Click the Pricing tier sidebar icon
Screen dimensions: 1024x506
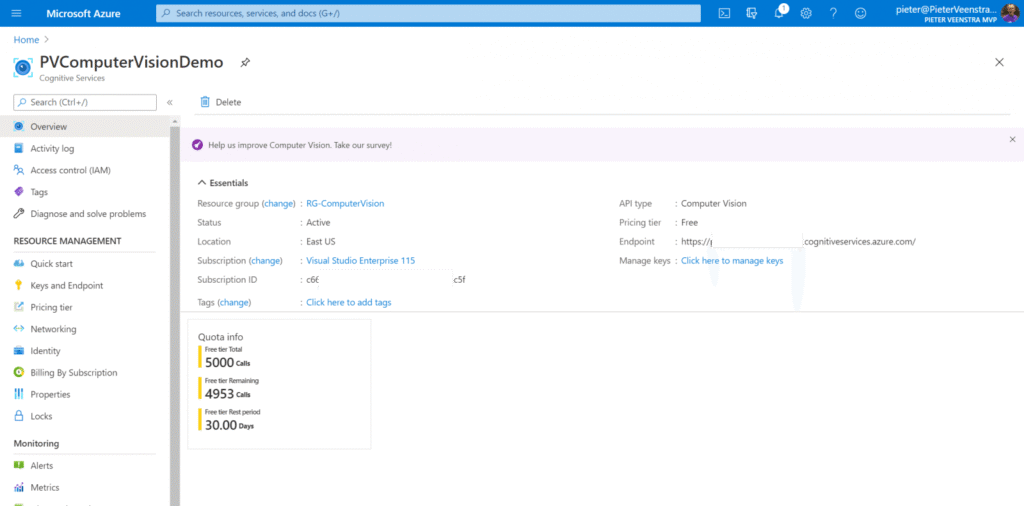19,307
